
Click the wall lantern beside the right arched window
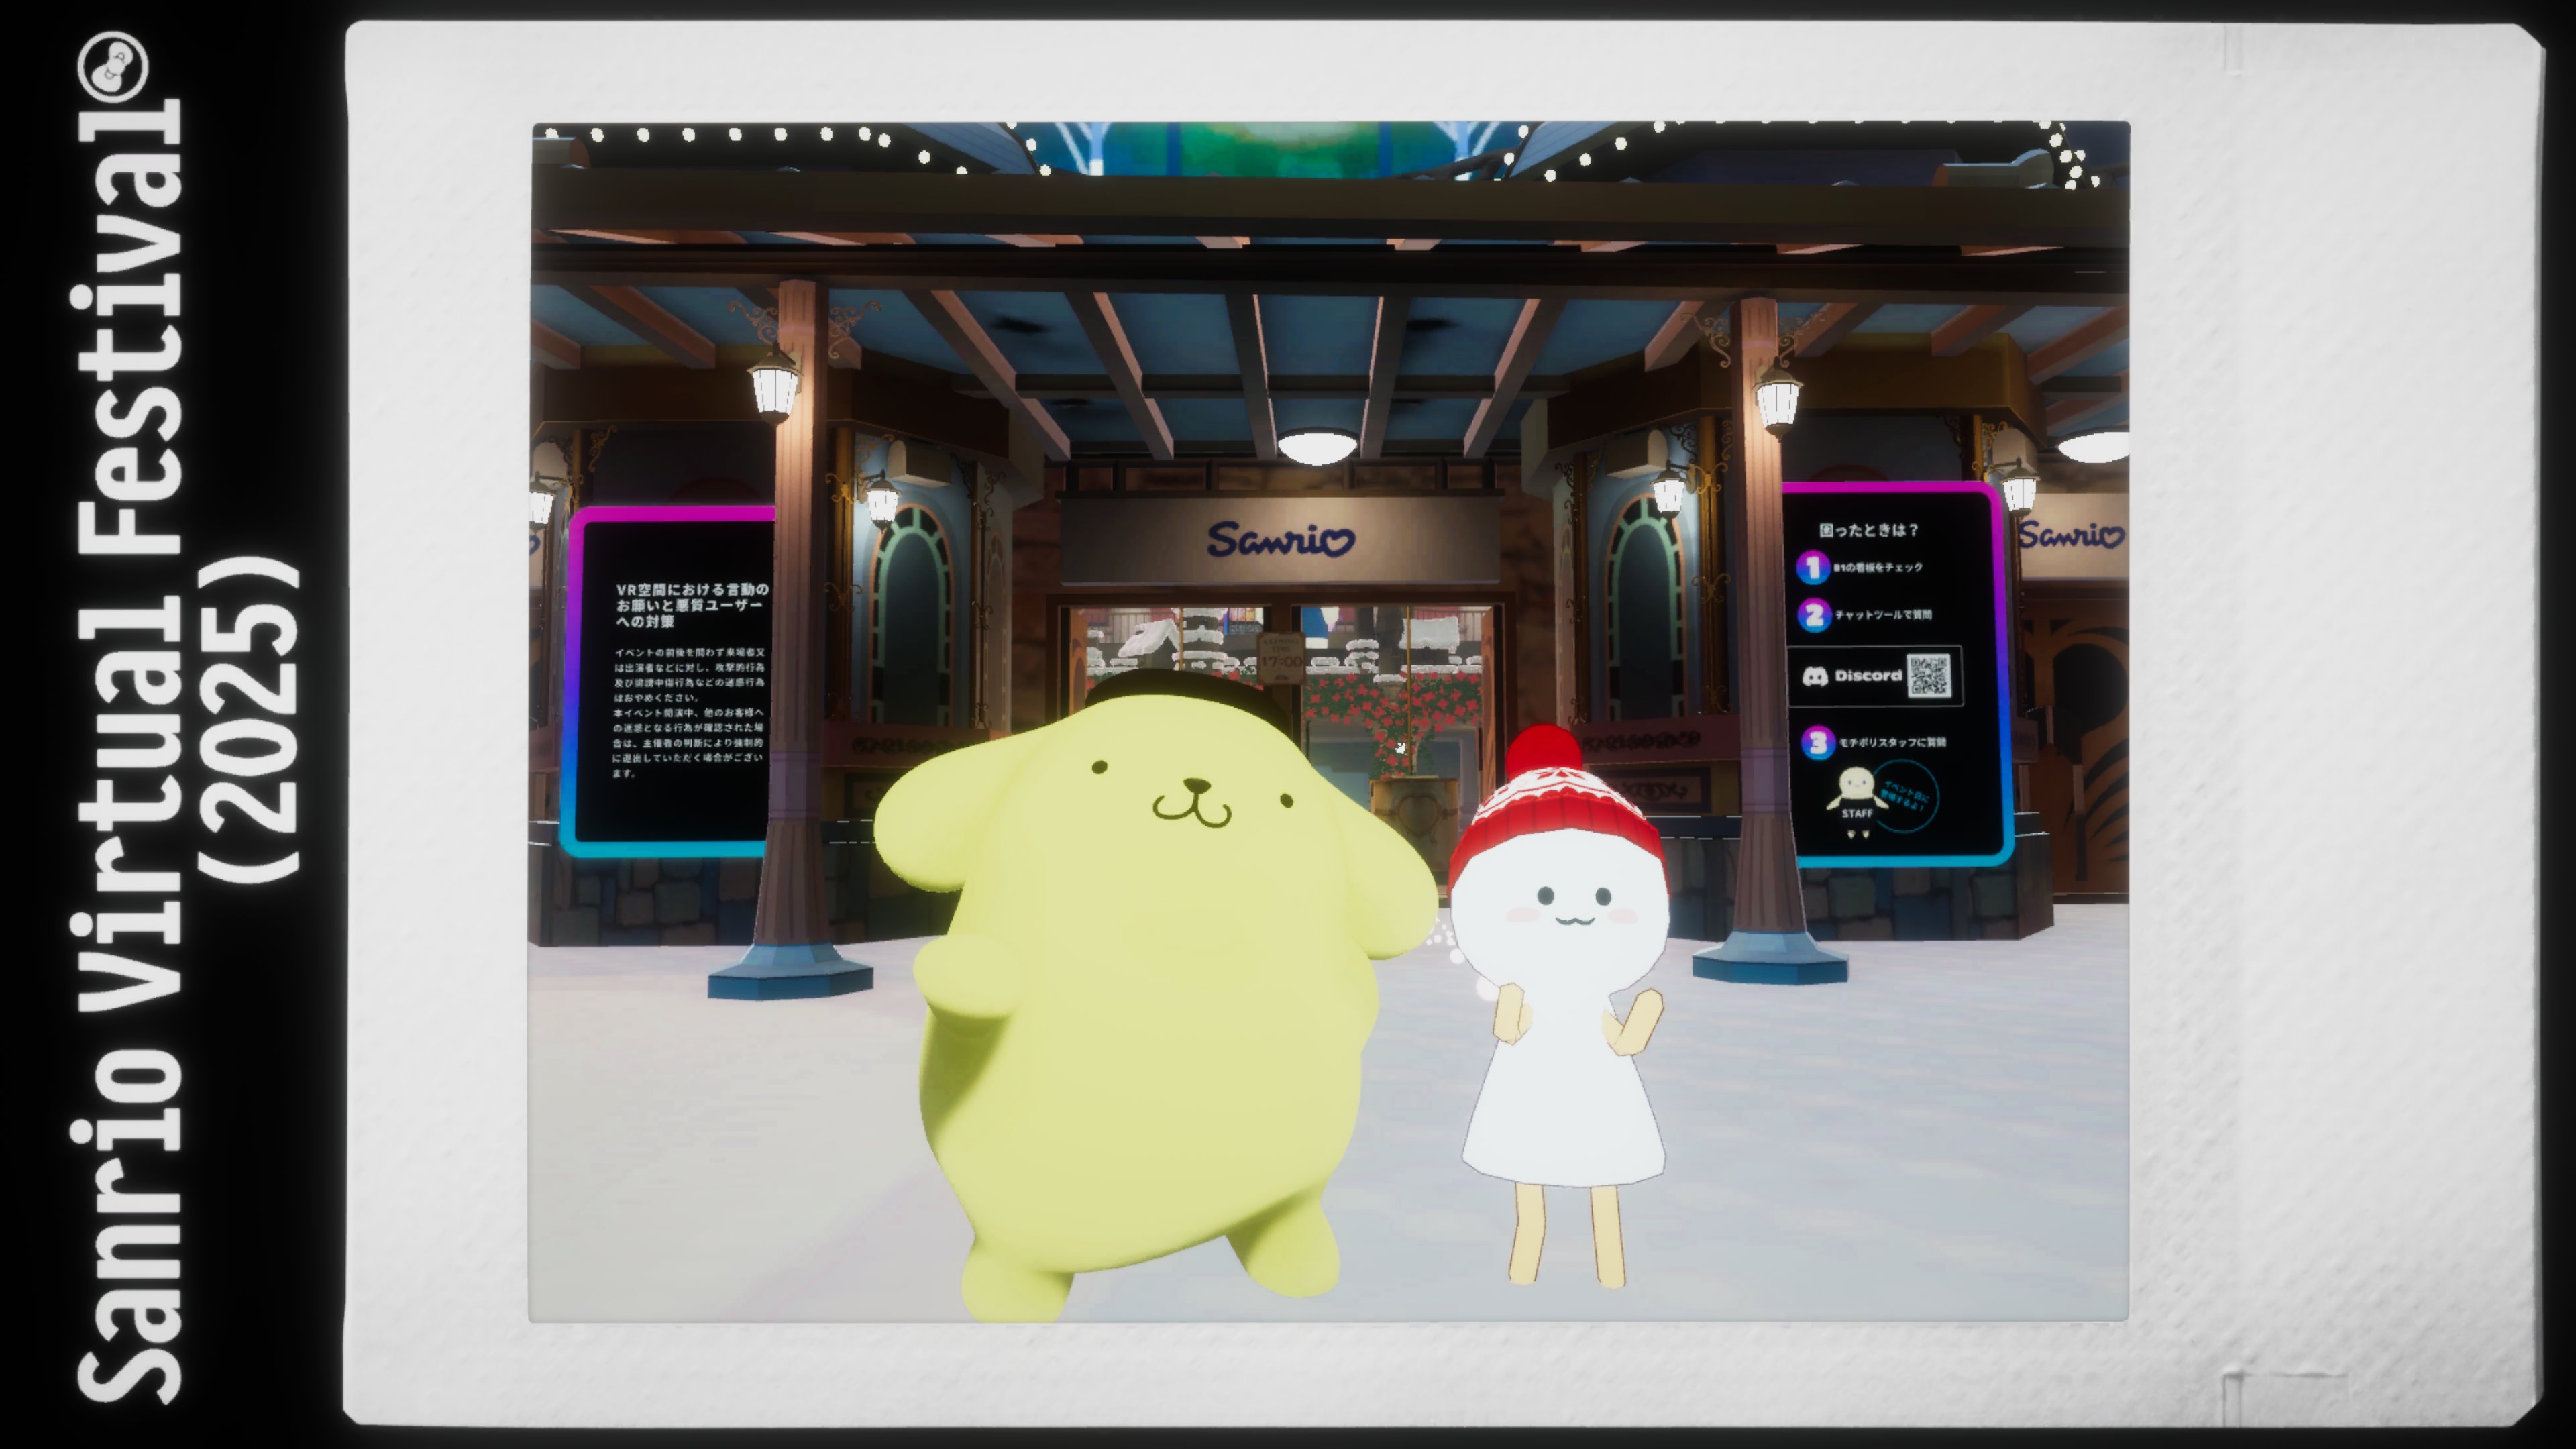tap(1669, 490)
